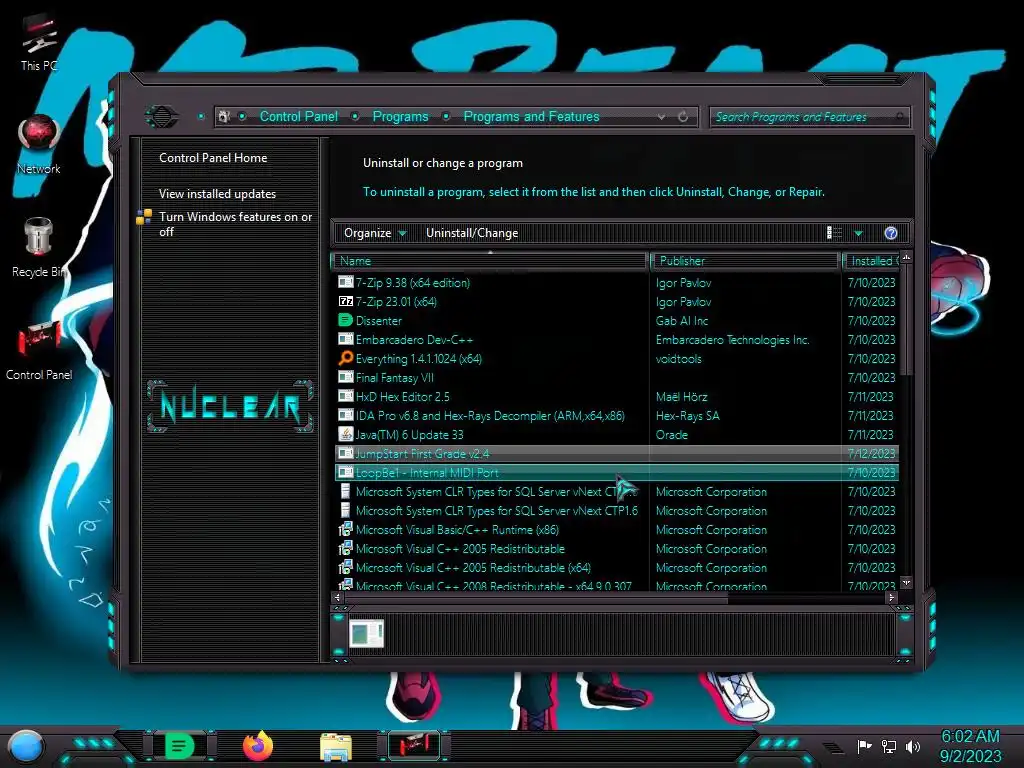Select 7-Zip 23.01 (x64) entry
Viewport: 1024px width, 768px height.
(x=616, y=302)
